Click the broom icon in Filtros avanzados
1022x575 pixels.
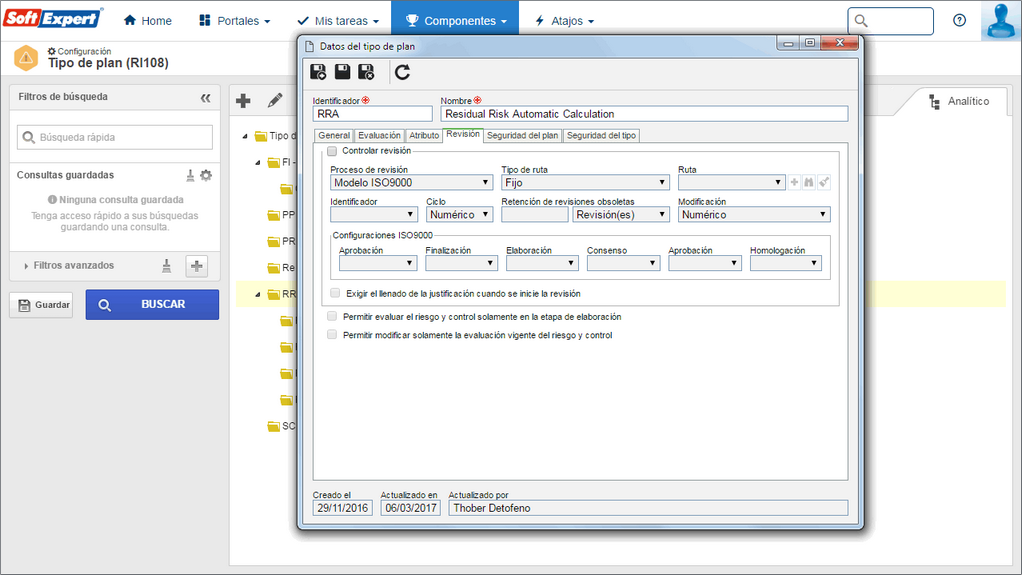click(x=167, y=266)
